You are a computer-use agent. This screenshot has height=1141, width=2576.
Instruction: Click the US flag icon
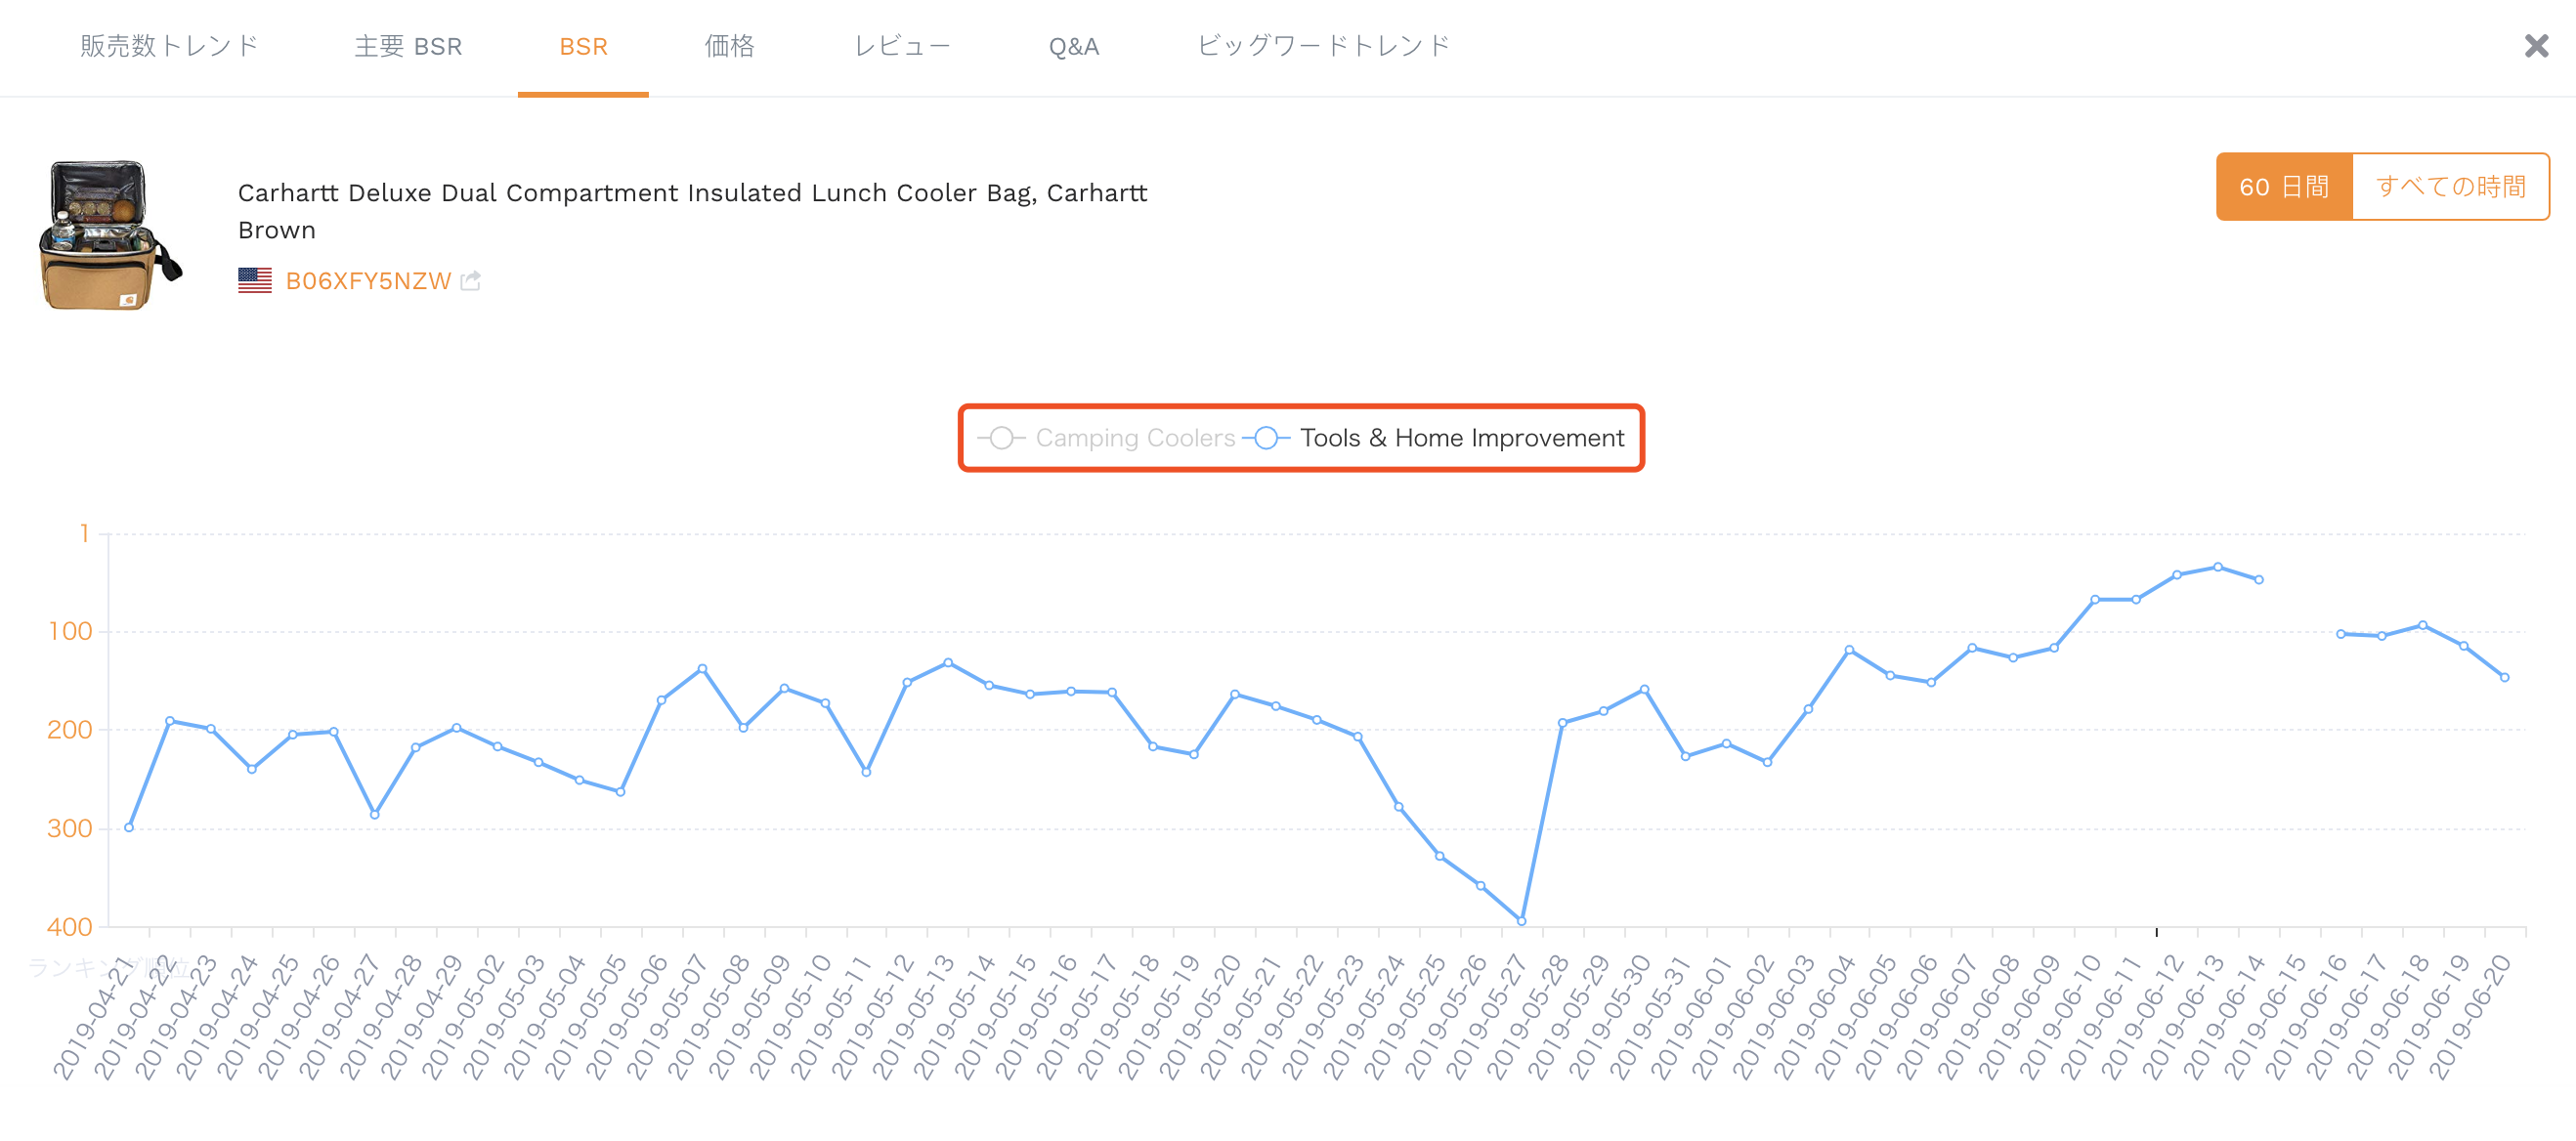255,281
